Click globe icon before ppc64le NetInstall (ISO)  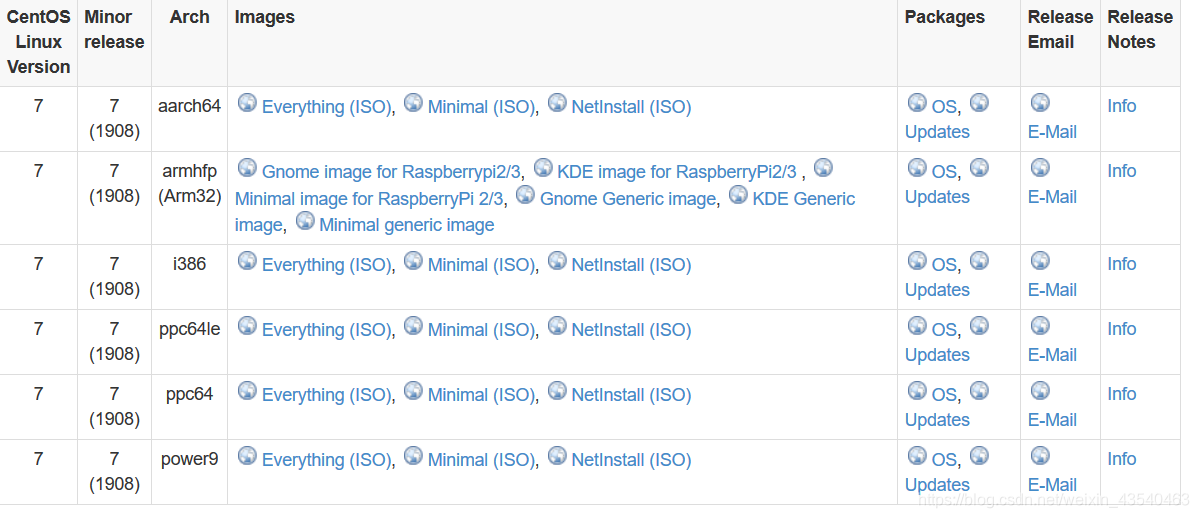pos(557,326)
